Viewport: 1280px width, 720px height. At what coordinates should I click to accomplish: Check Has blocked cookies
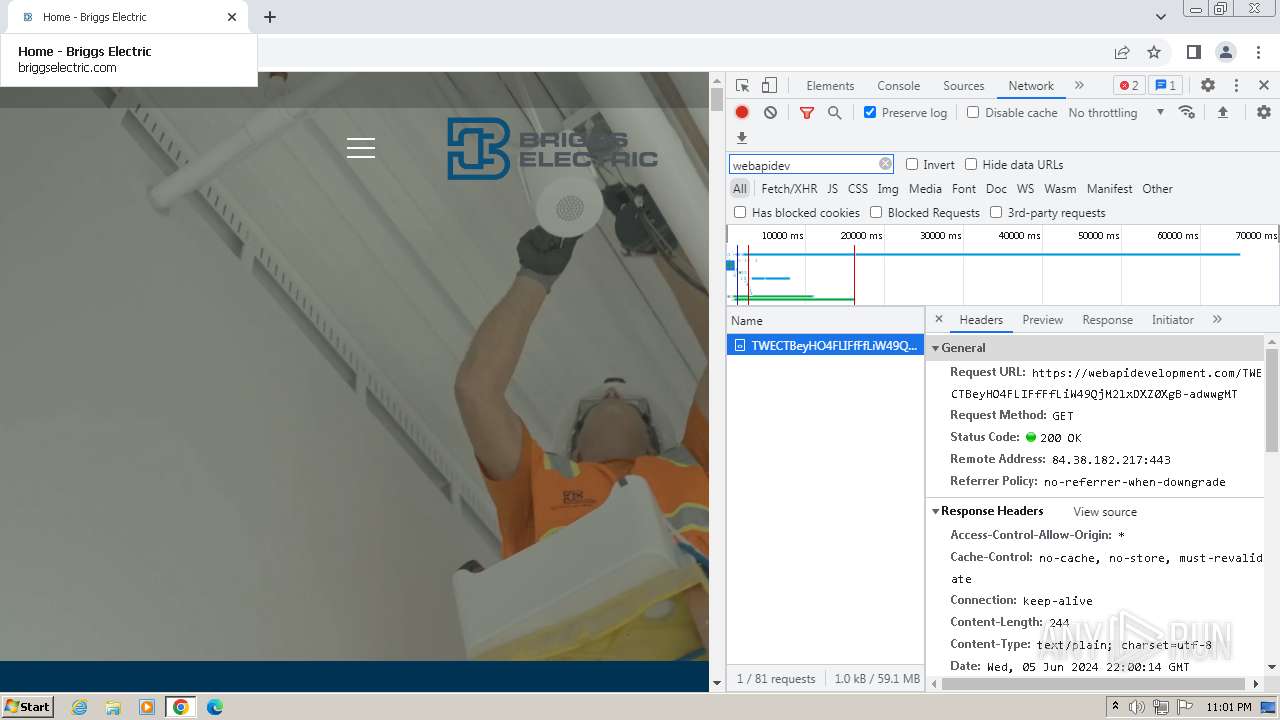[x=740, y=212]
